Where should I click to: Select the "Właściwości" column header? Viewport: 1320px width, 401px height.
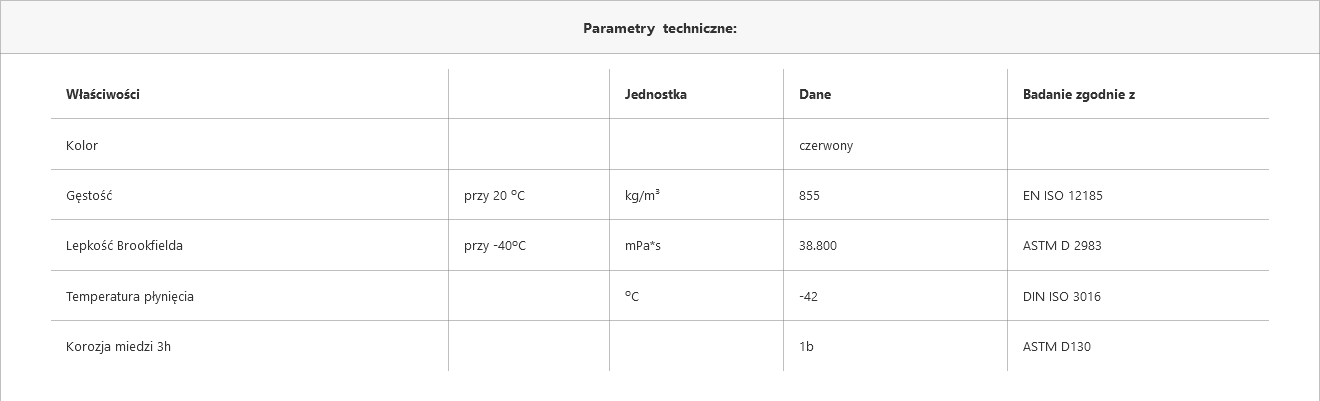coord(103,95)
